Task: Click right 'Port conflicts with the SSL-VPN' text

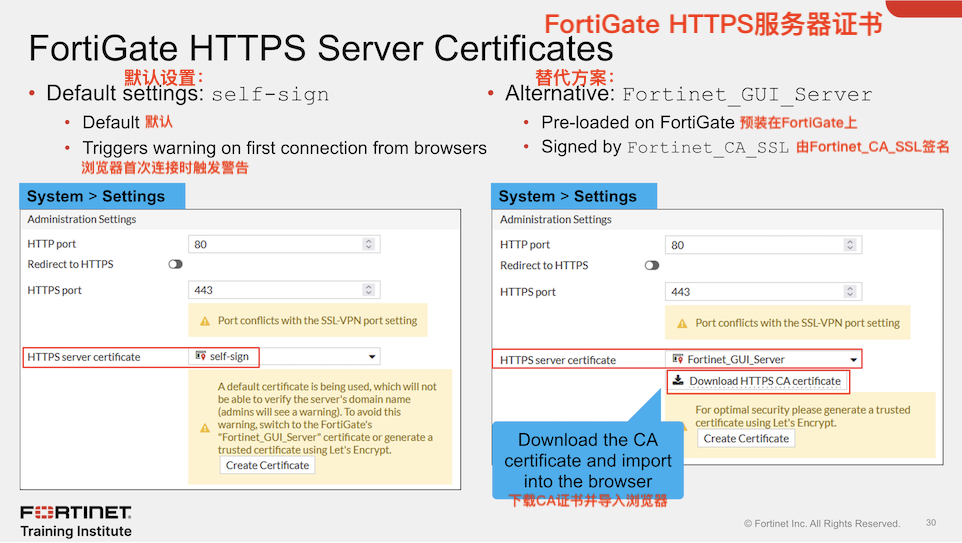Action: pos(798,323)
